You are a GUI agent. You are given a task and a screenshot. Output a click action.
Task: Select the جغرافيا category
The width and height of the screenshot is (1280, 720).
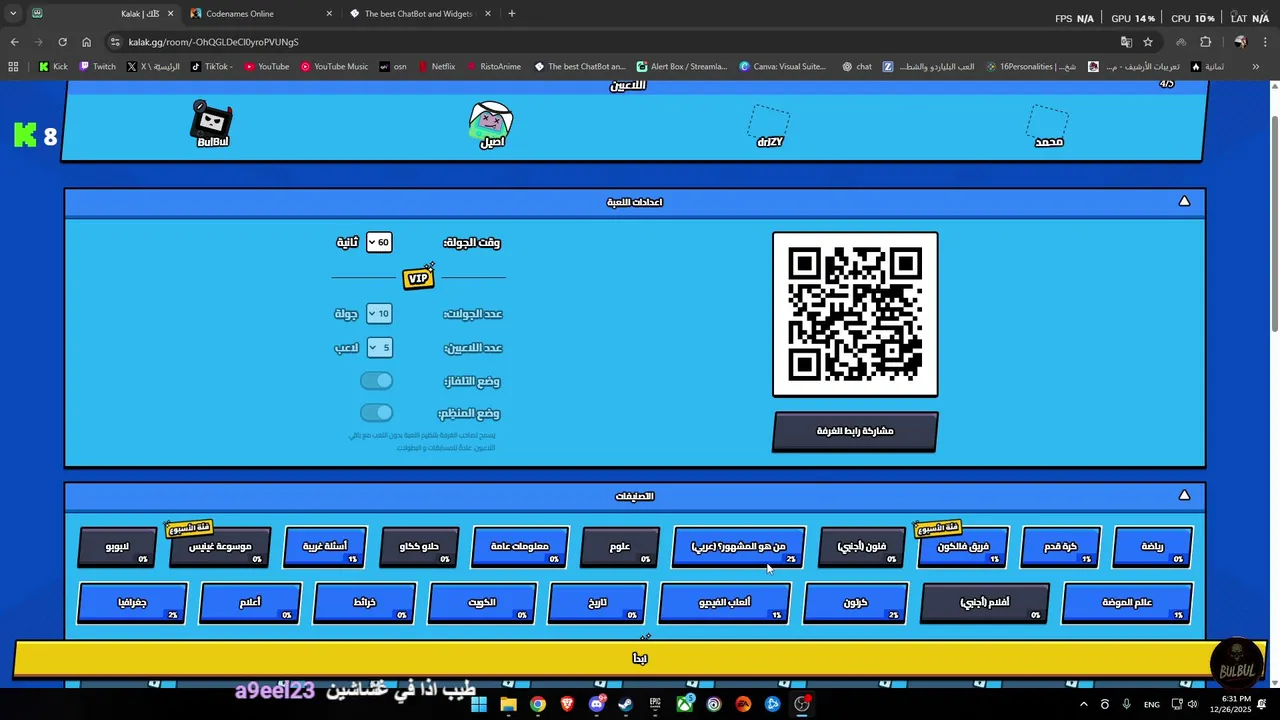click(x=132, y=603)
